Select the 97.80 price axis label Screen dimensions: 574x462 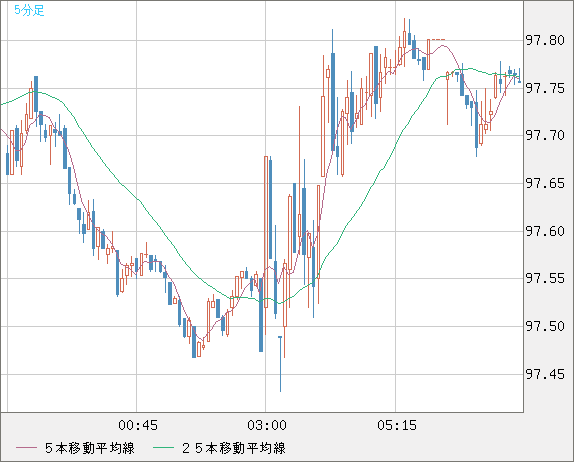click(x=545, y=40)
